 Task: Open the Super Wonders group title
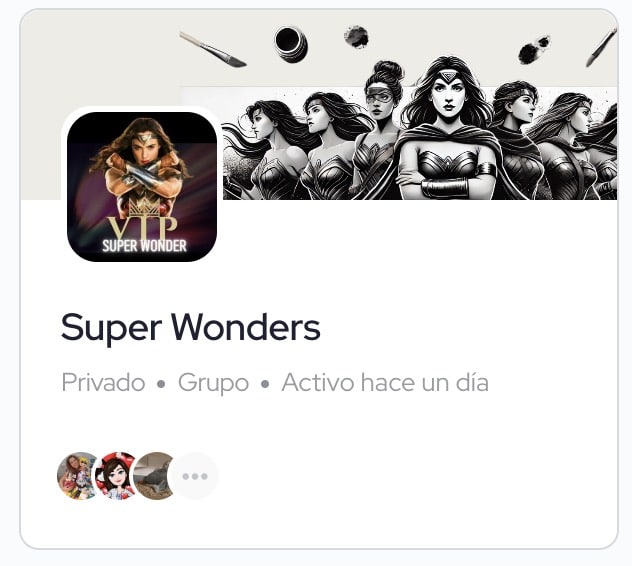191,327
